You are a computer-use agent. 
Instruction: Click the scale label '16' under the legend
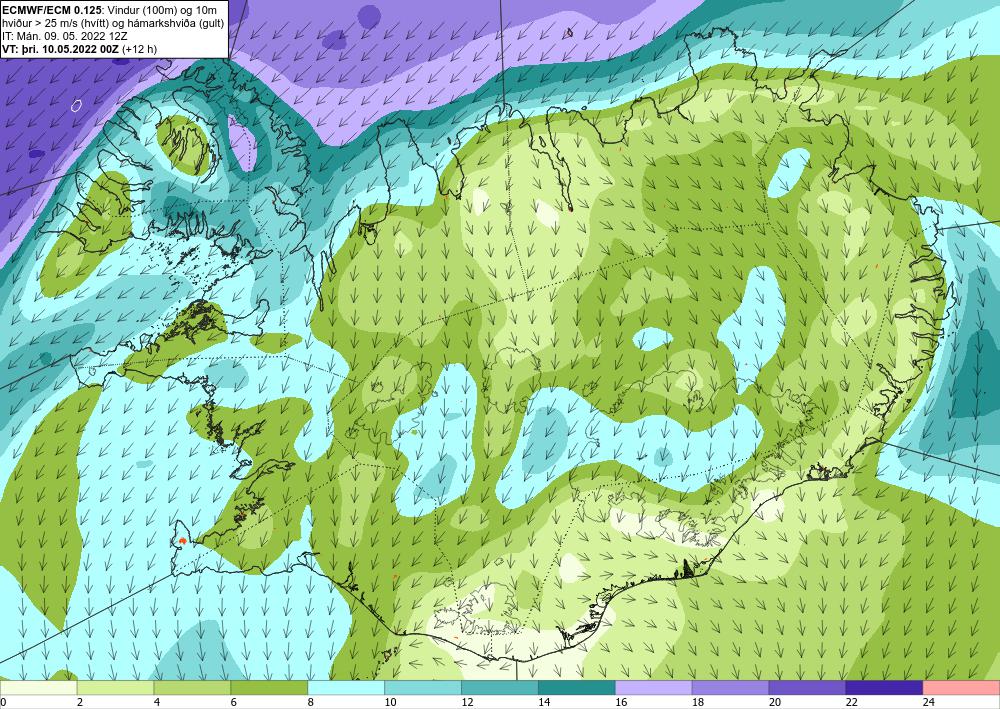pos(621,702)
